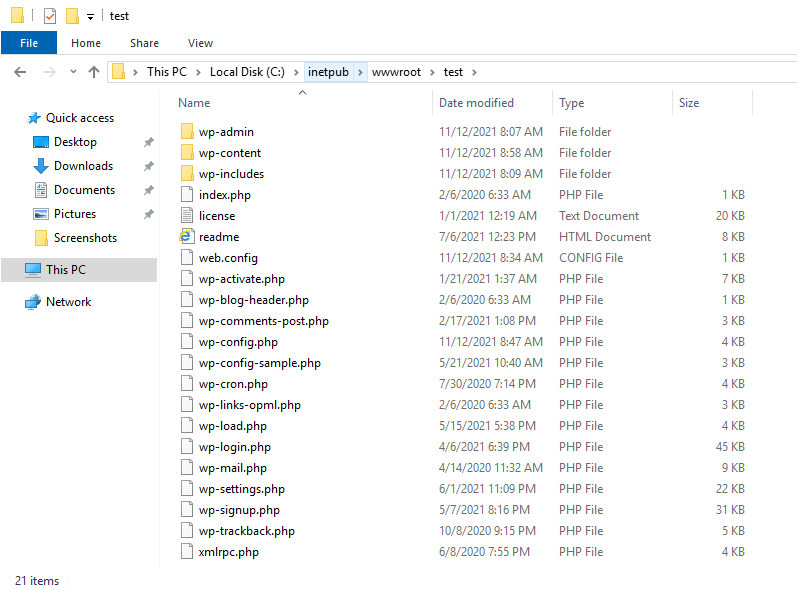Select This PC in the address breadcrumb
Image resolution: width=797 pixels, height=589 pixels.
167,72
